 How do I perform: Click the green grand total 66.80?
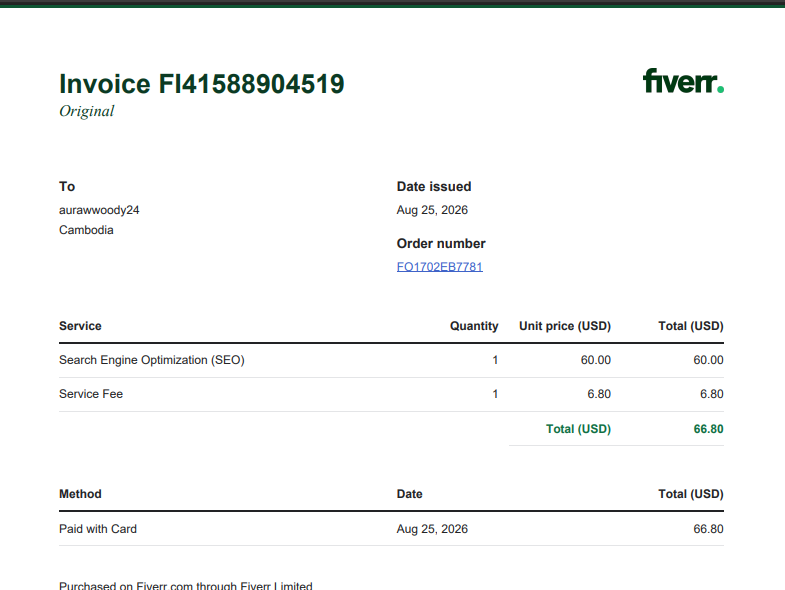coord(708,429)
